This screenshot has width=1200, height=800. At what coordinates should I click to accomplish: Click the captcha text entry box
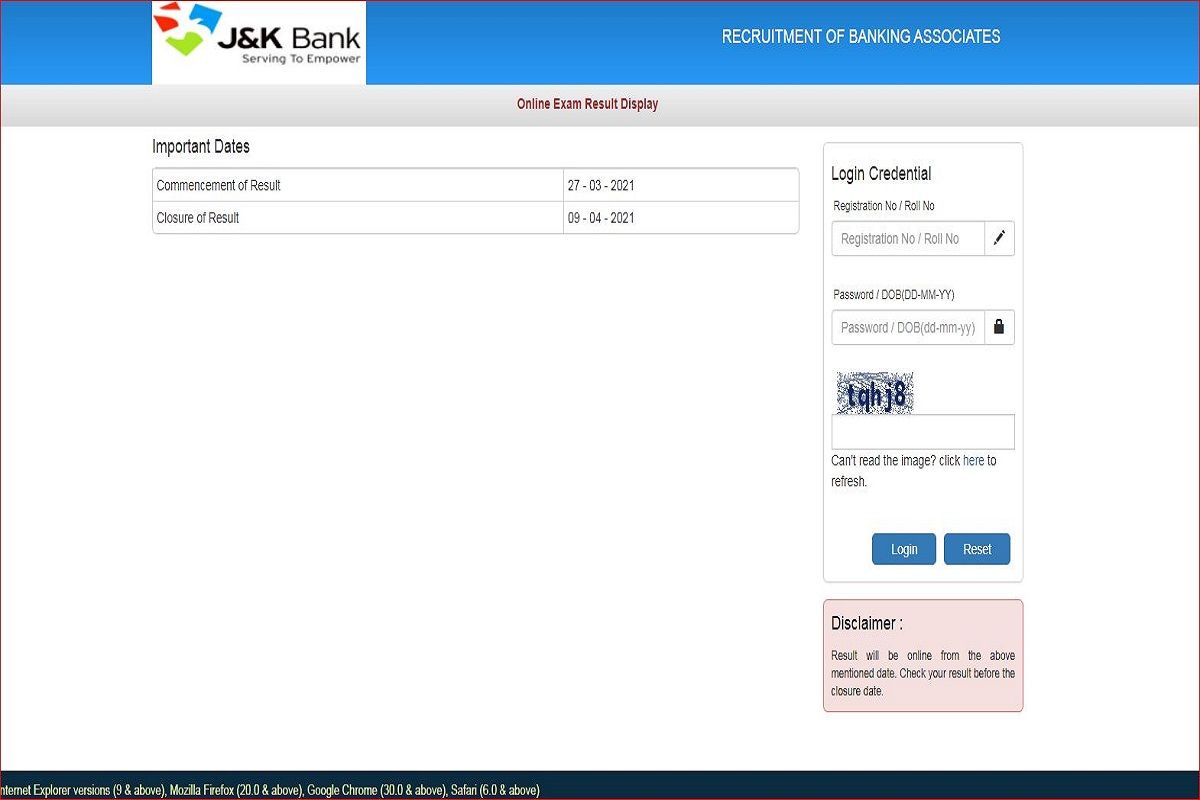pos(923,432)
